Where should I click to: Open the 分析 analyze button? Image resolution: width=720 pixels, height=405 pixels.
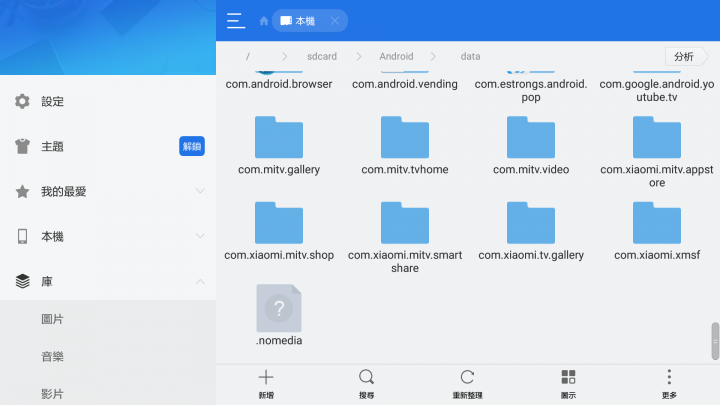686,56
